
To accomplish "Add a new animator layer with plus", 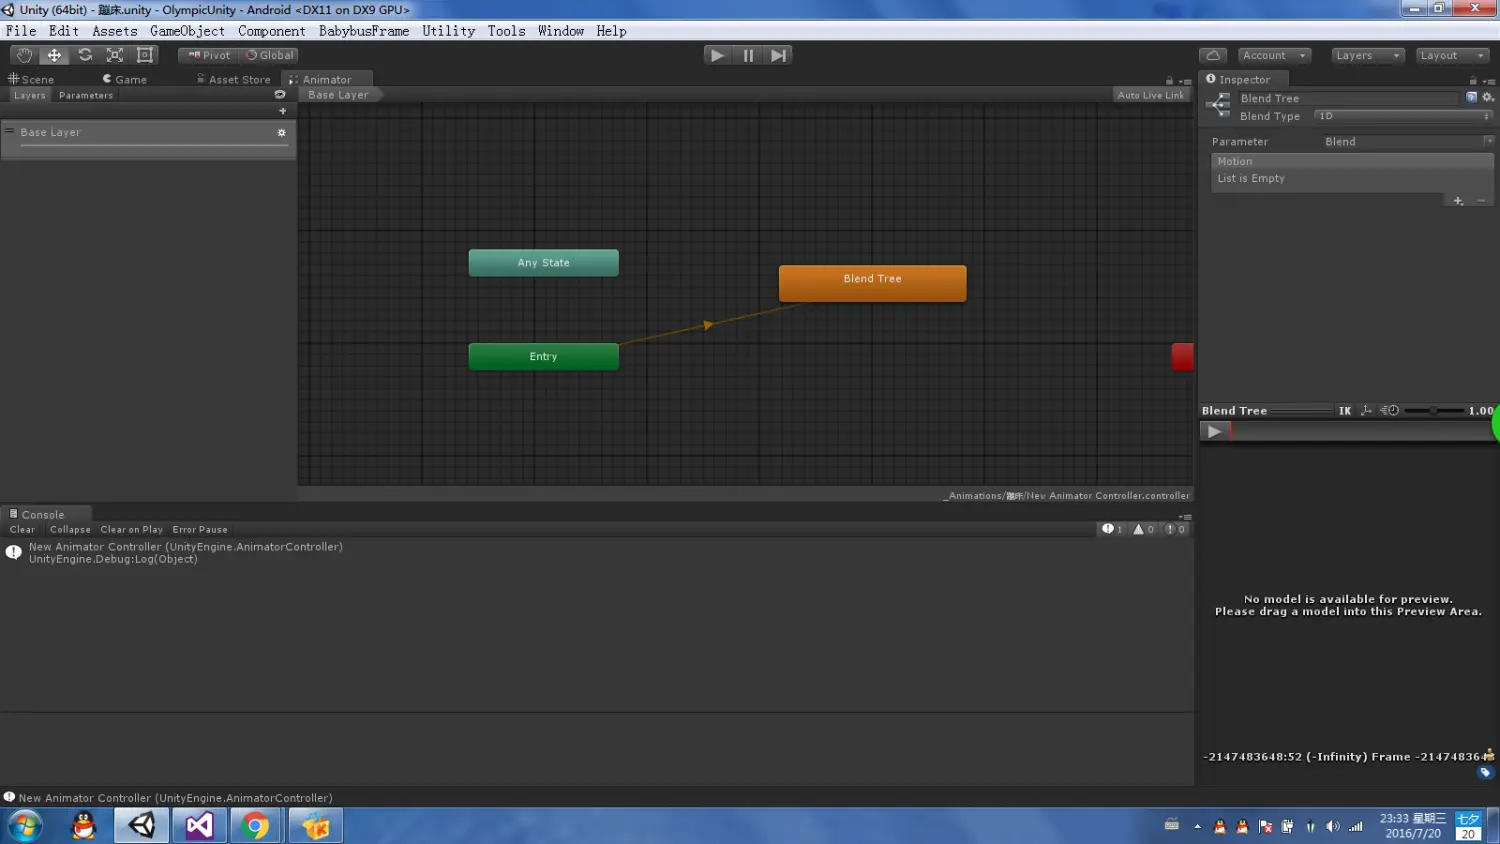I will 282,111.
